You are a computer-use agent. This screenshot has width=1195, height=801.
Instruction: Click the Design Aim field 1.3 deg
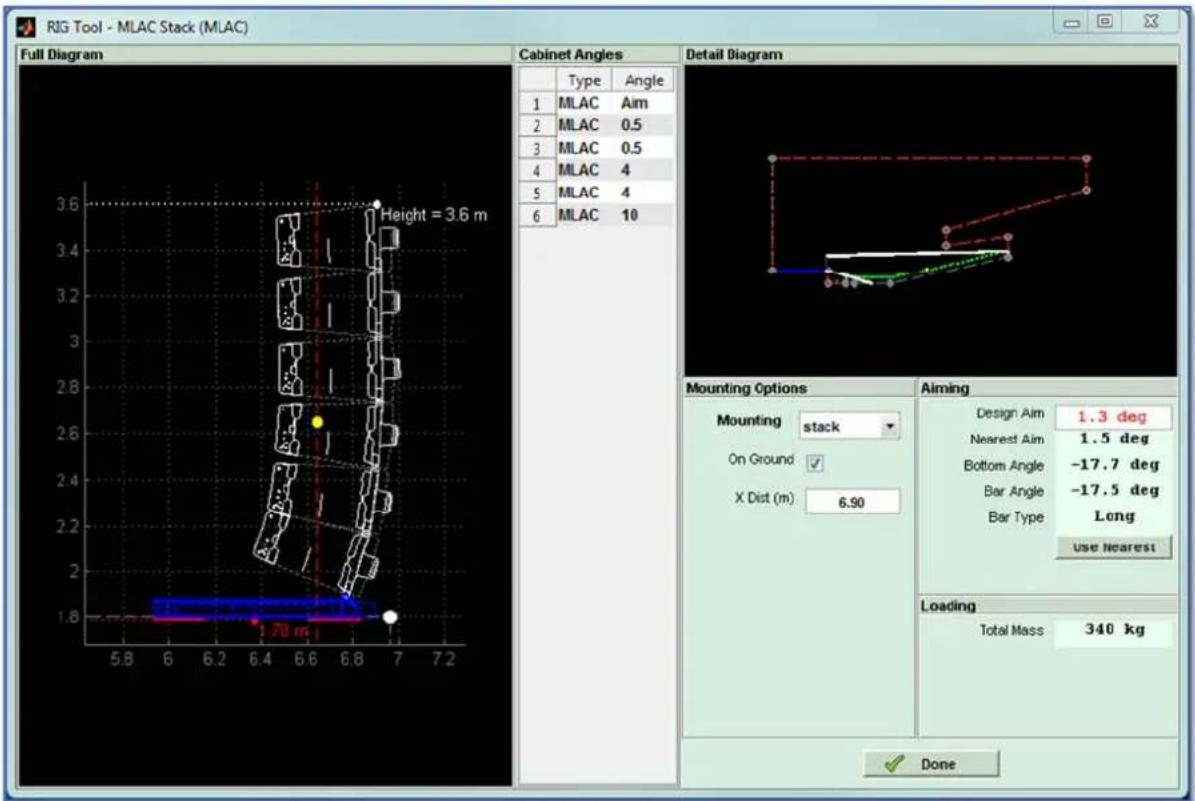point(1113,417)
